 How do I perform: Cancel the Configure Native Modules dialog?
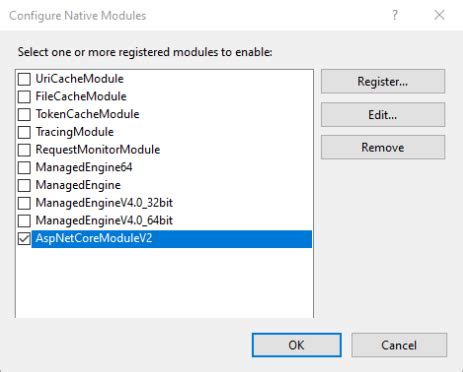[399, 345]
